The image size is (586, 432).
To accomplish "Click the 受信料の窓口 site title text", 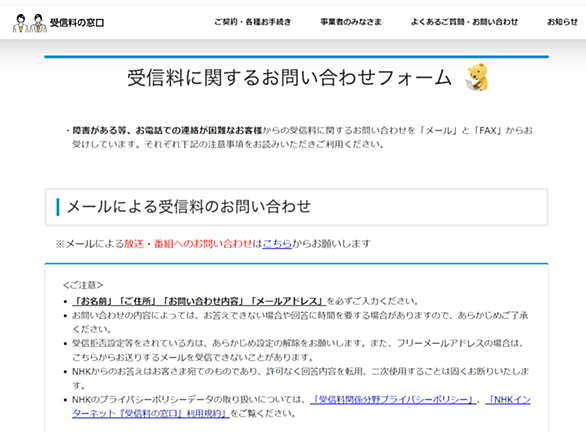I will click(x=77, y=23).
